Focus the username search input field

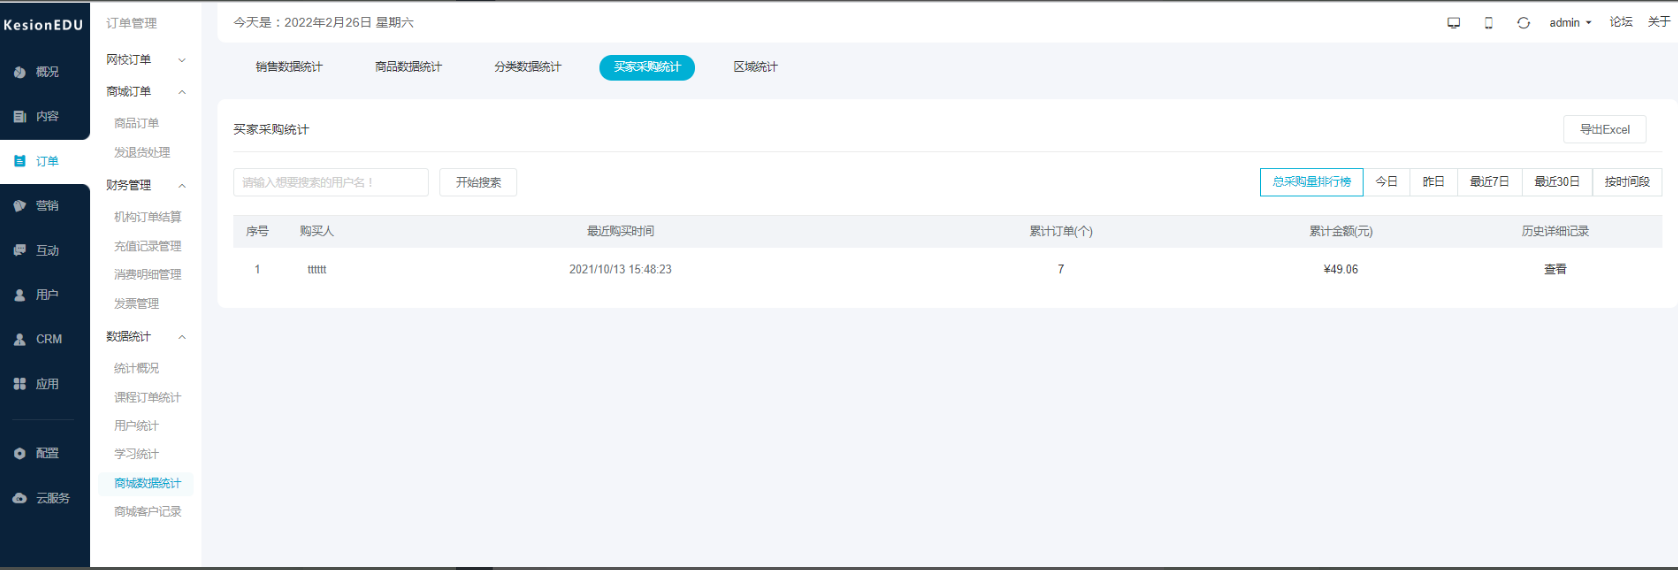[x=331, y=182]
